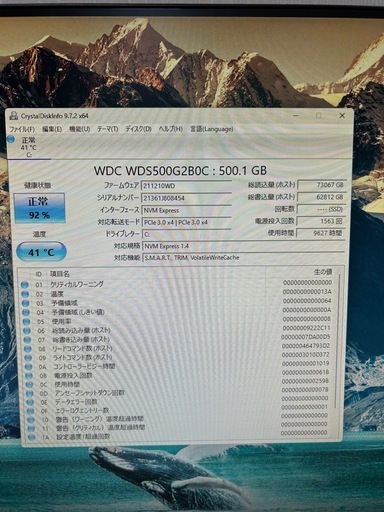This screenshot has width=384, height=512.
Task: Click the 対応機能 field with S.M.A.R.T., TRIM
Action: click(x=243, y=257)
